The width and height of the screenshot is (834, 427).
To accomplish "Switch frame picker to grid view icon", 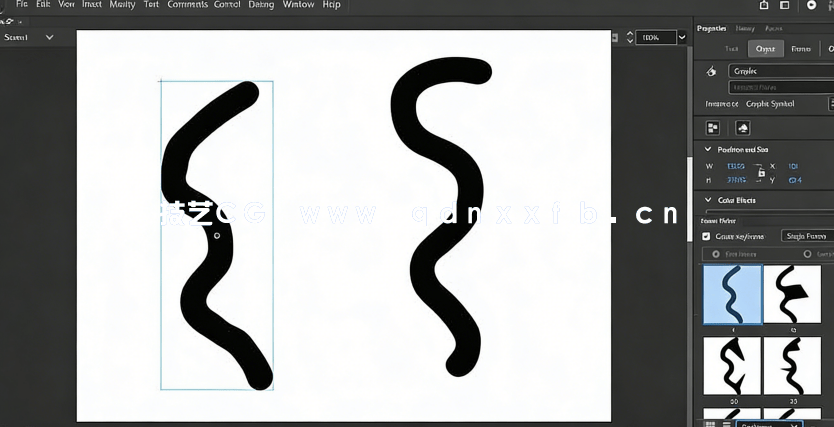I will coord(710,424).
